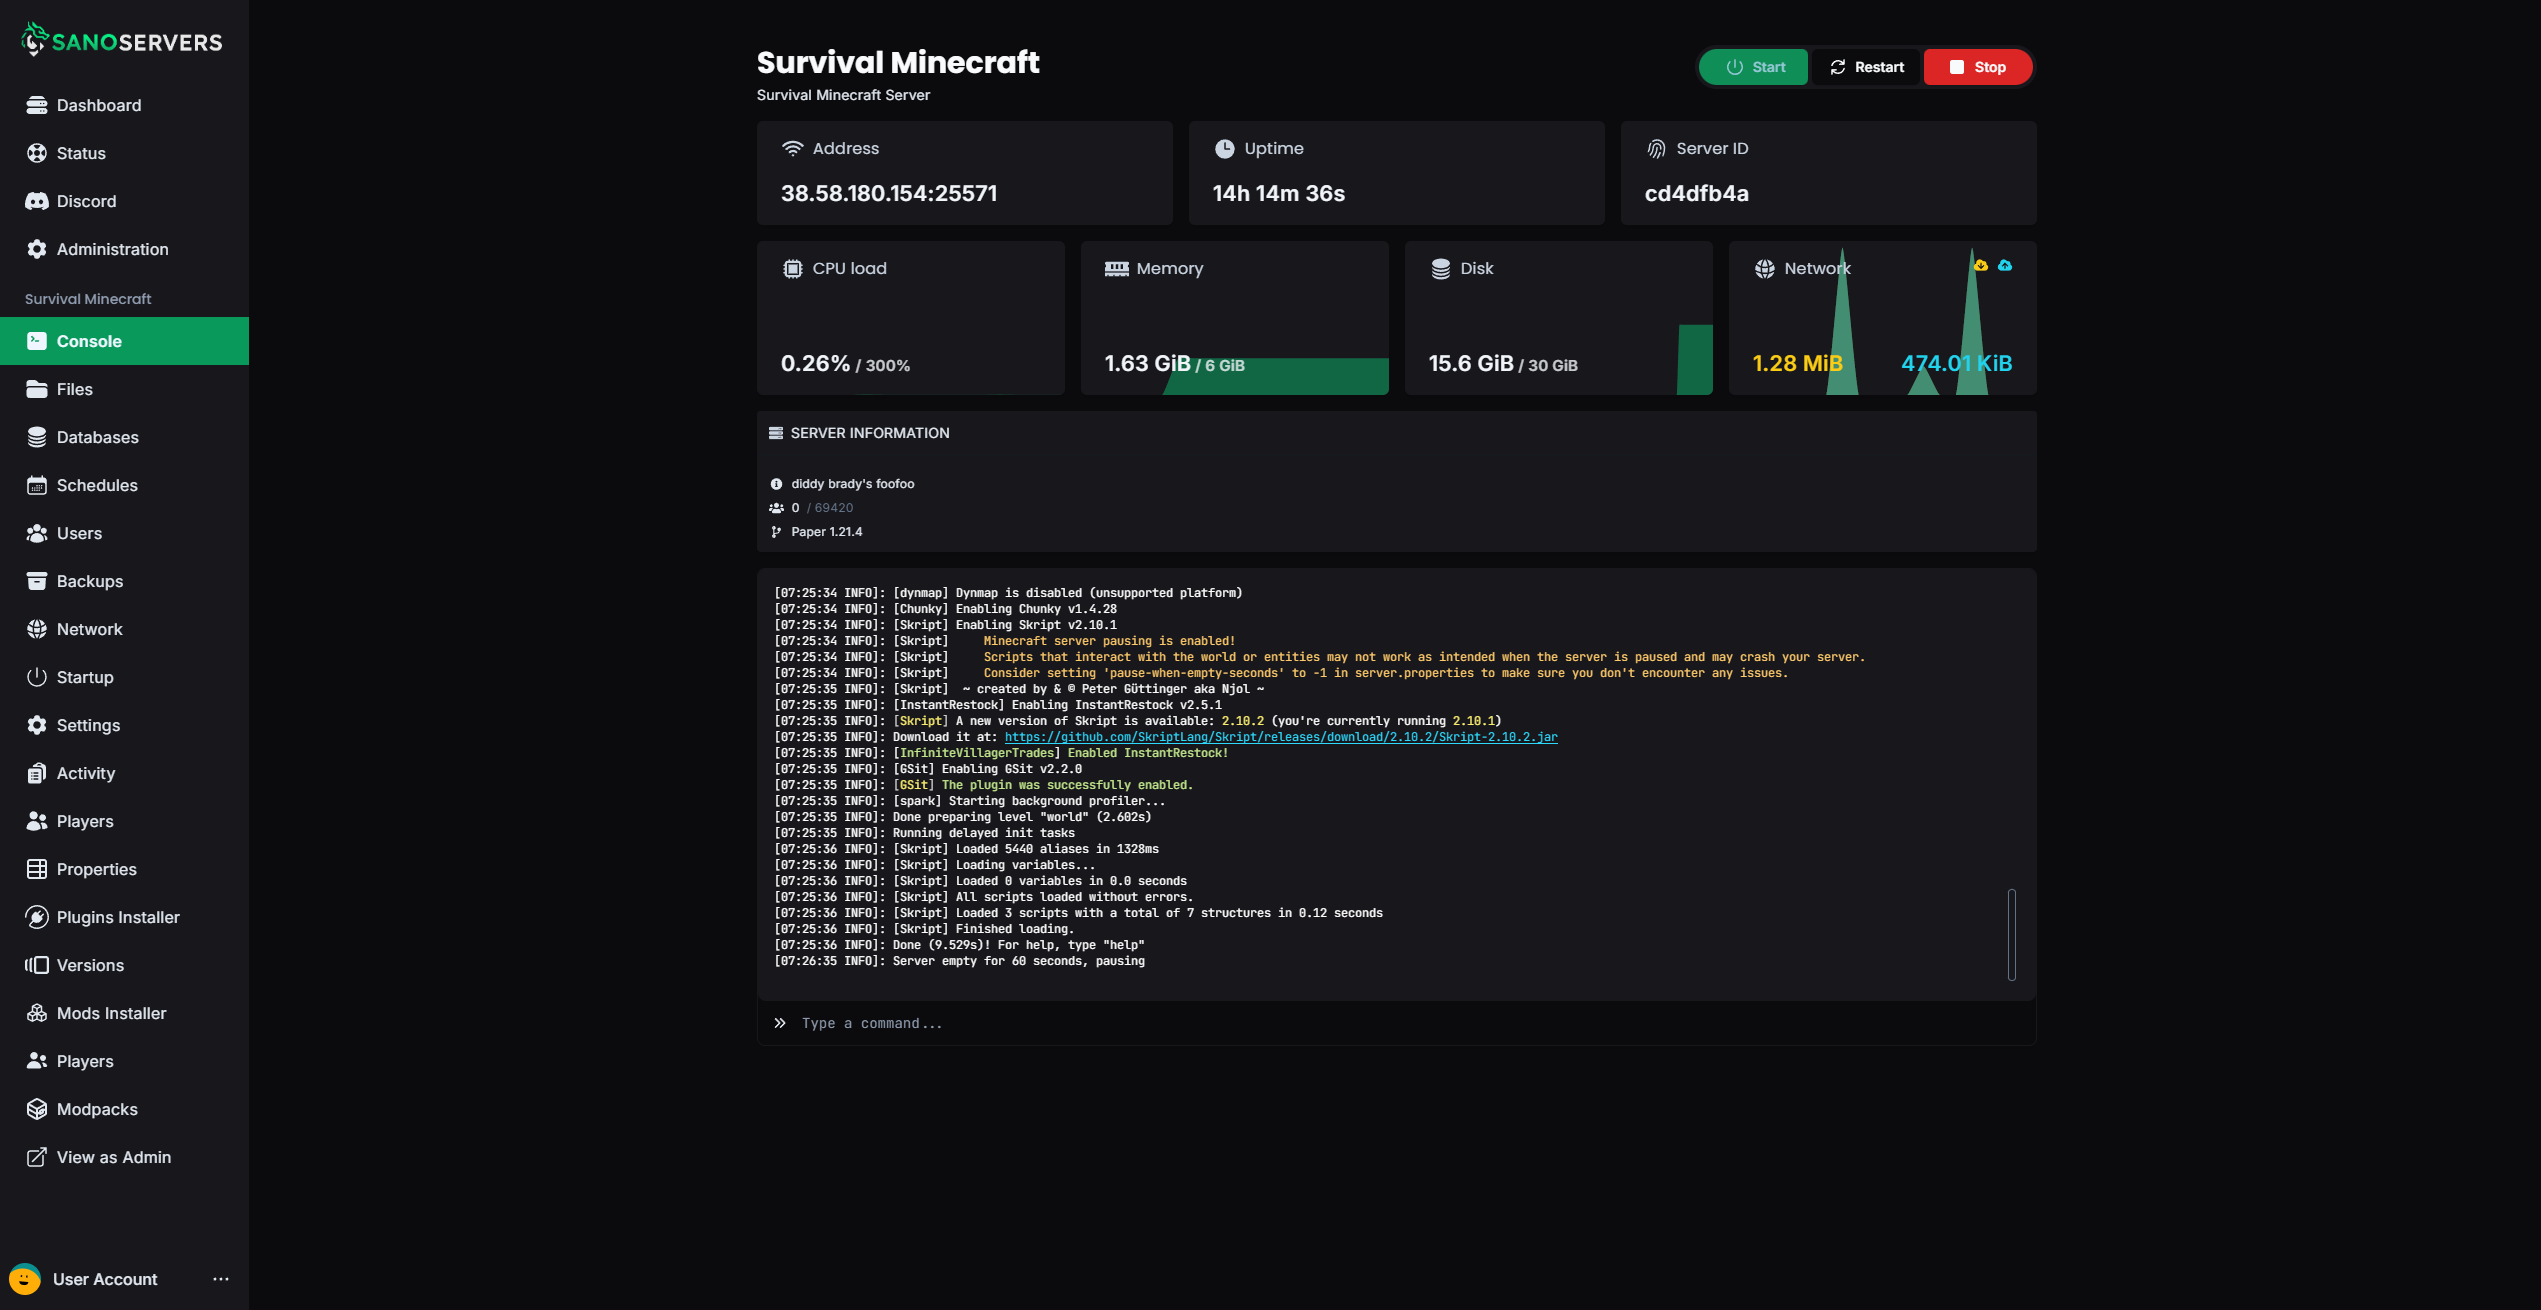Select View as Admin
This screenshot has height=1310, width=2541.
coord(113,1157)
